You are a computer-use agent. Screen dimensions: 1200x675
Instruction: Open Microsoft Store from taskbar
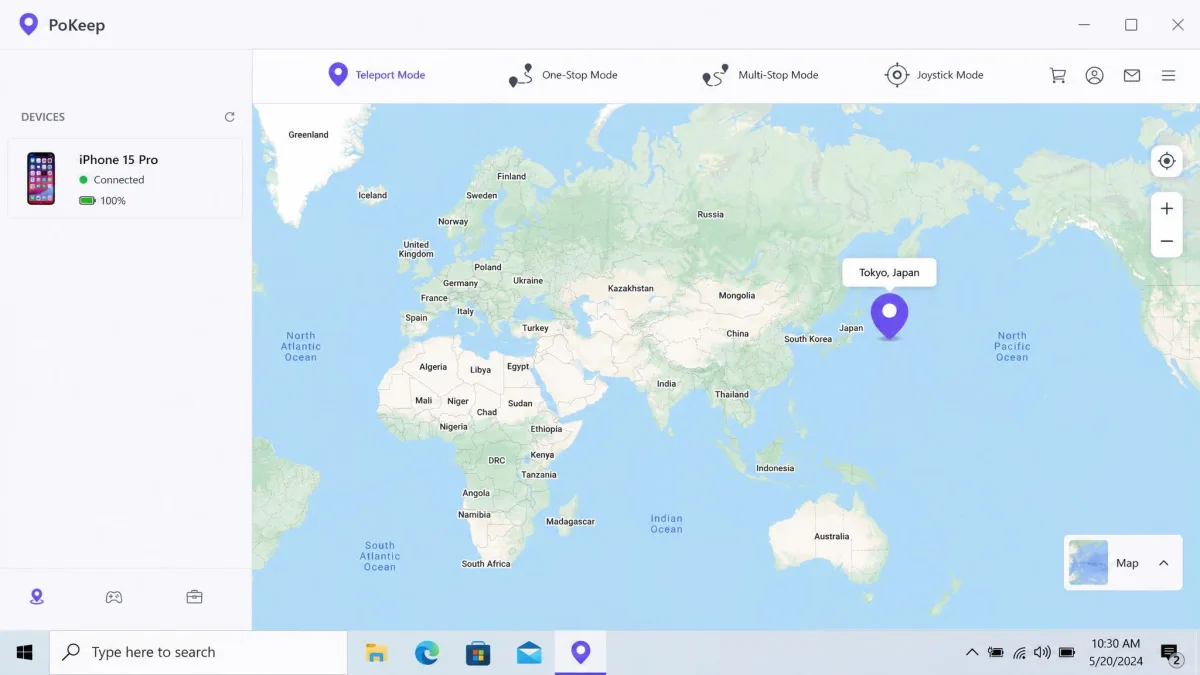[x=478, y=653]
